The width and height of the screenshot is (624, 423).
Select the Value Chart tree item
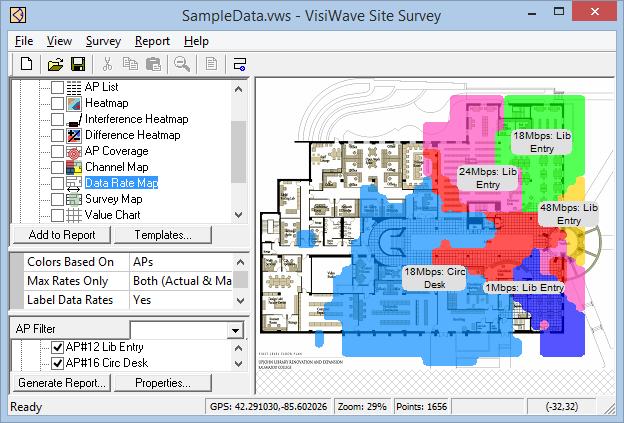113,215
